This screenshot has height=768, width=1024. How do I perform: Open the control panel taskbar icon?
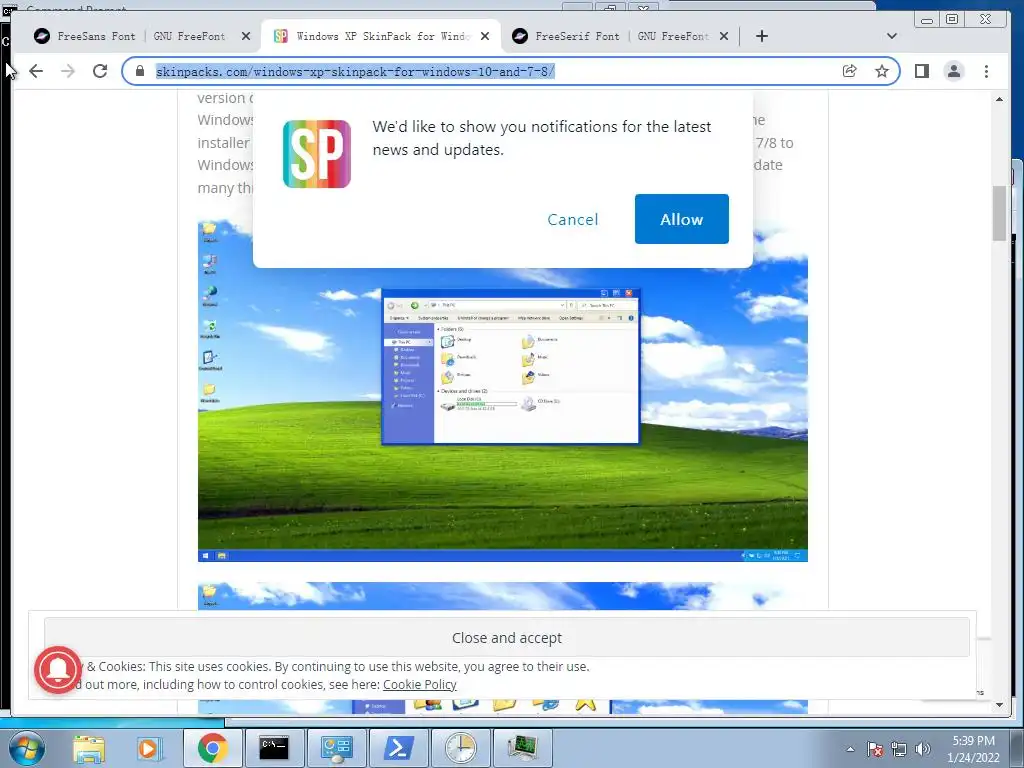336,748
